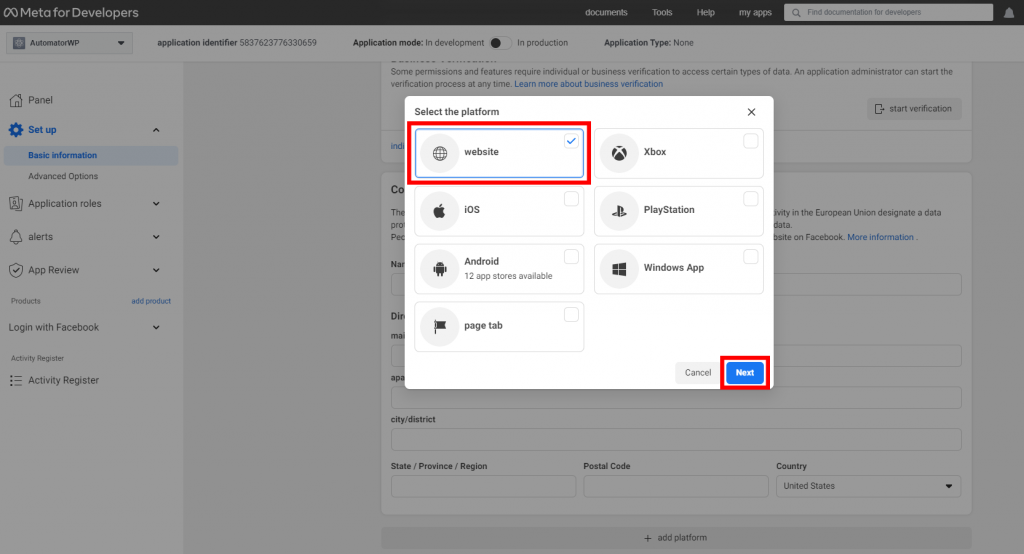Screen dimensions: 1024x554
Task: Click the Meta for Developers logo
Action: tap(71, 12)
